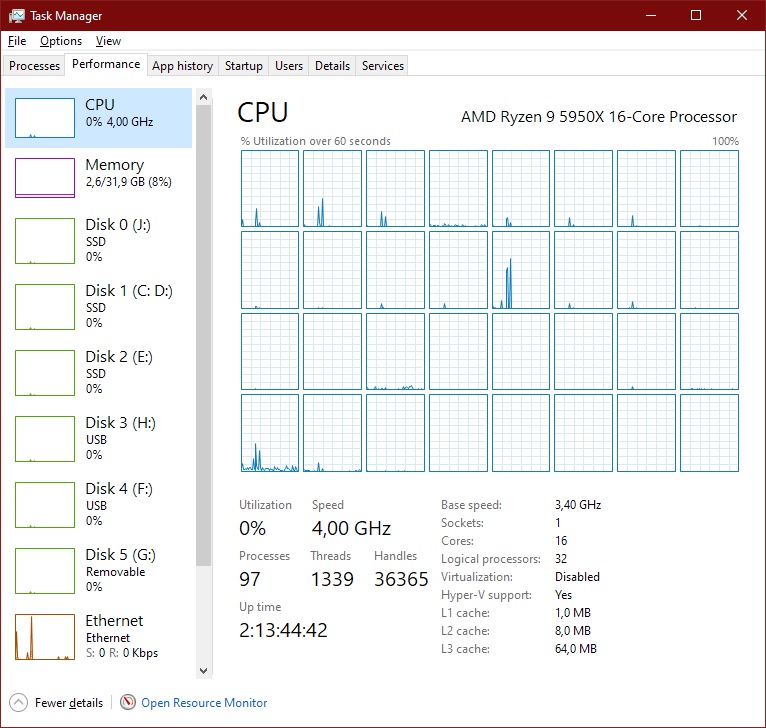
Task: Switch to the Details tab
Action: tap(332, 66)
